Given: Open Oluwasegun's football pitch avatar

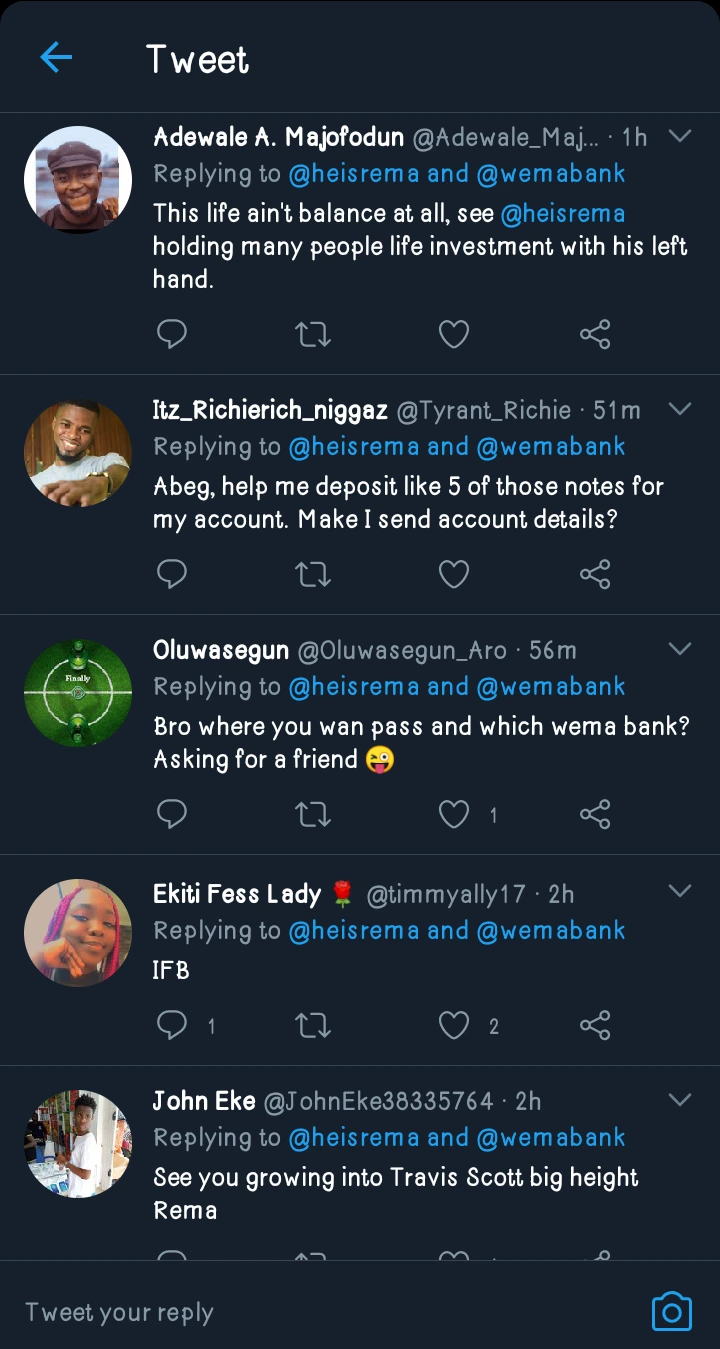Looking at the screenshot, I should (x=78, y=693).
